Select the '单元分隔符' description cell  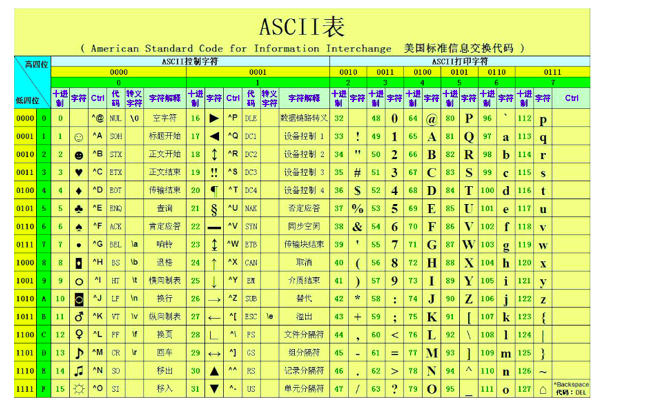304,389
